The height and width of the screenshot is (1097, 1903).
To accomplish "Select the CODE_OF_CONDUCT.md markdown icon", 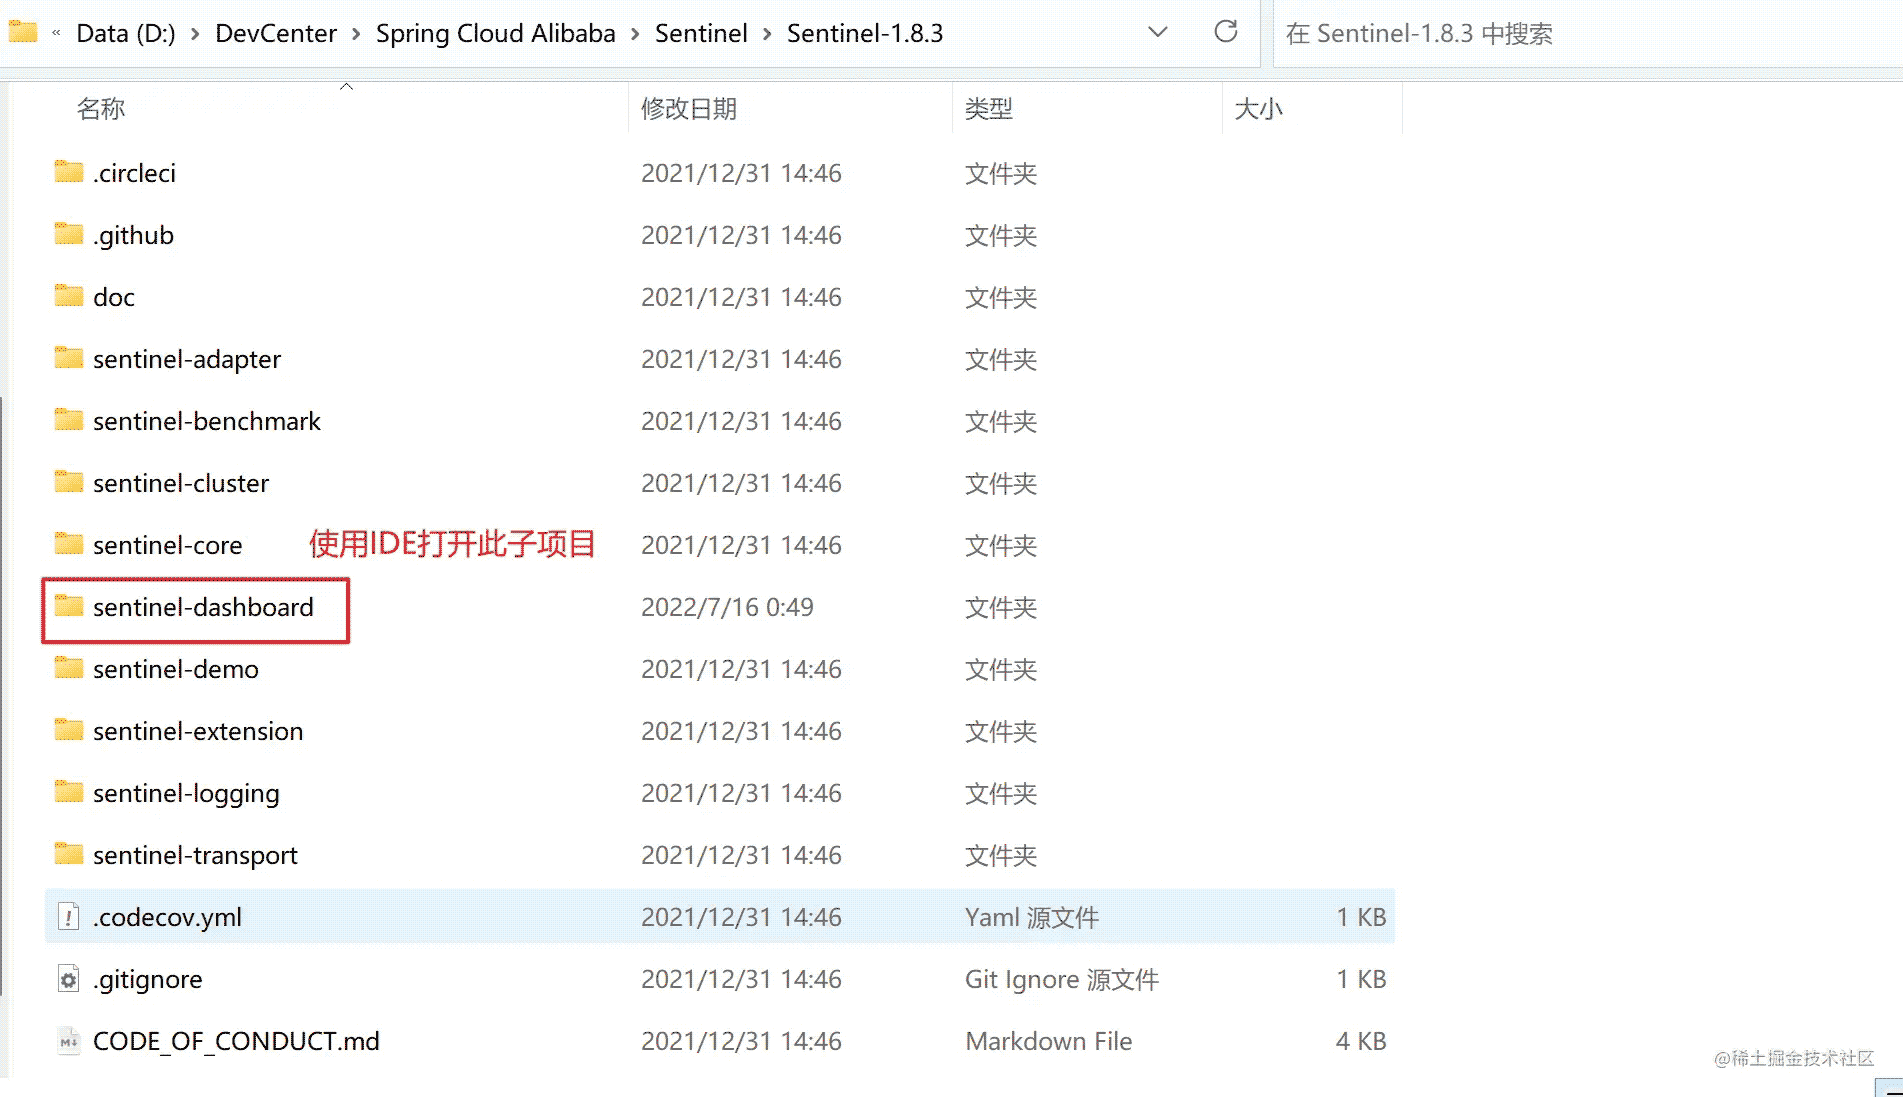I will pos(68,1041).
